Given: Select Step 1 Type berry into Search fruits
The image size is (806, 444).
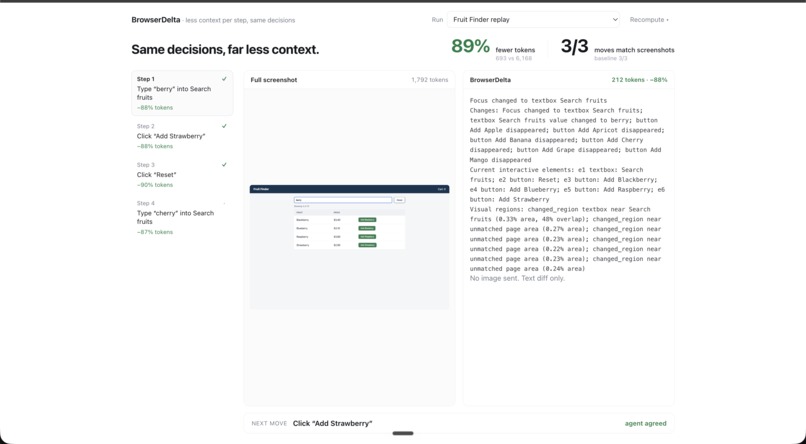Looking at the screenshot, I should click(x=182, y=93).
